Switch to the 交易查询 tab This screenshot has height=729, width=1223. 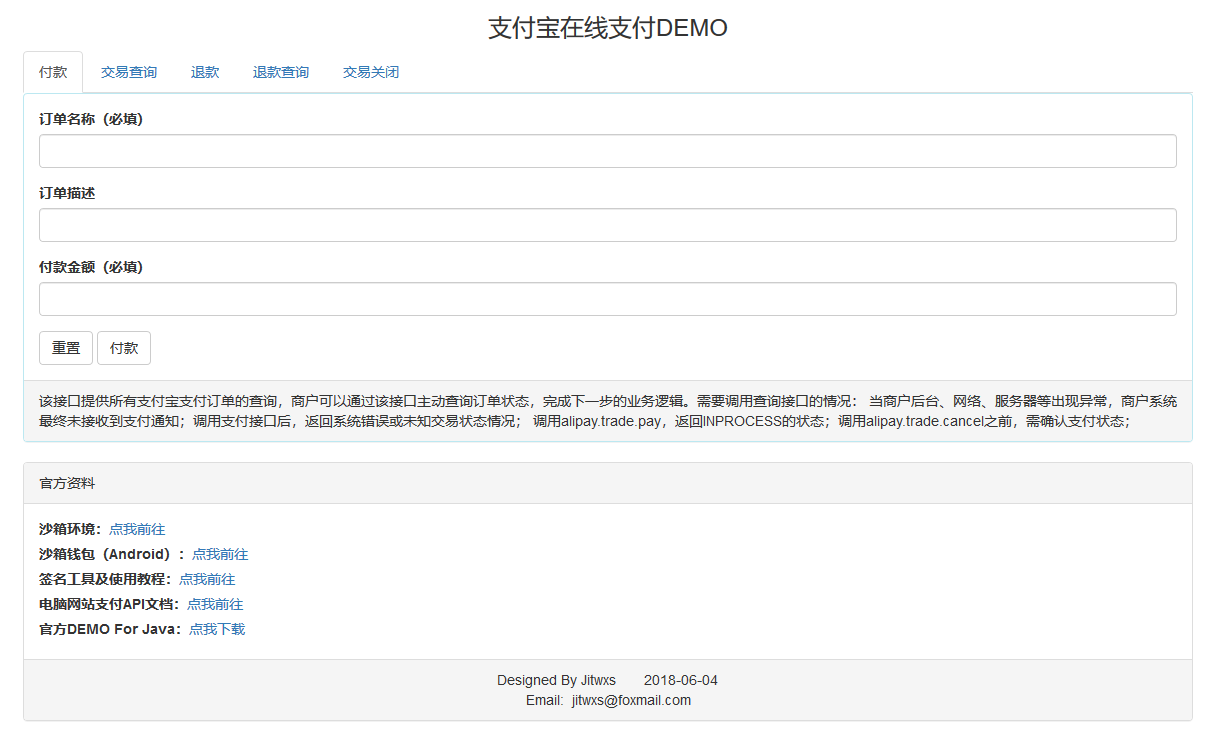pyautogui.click(x=128, y=71)
